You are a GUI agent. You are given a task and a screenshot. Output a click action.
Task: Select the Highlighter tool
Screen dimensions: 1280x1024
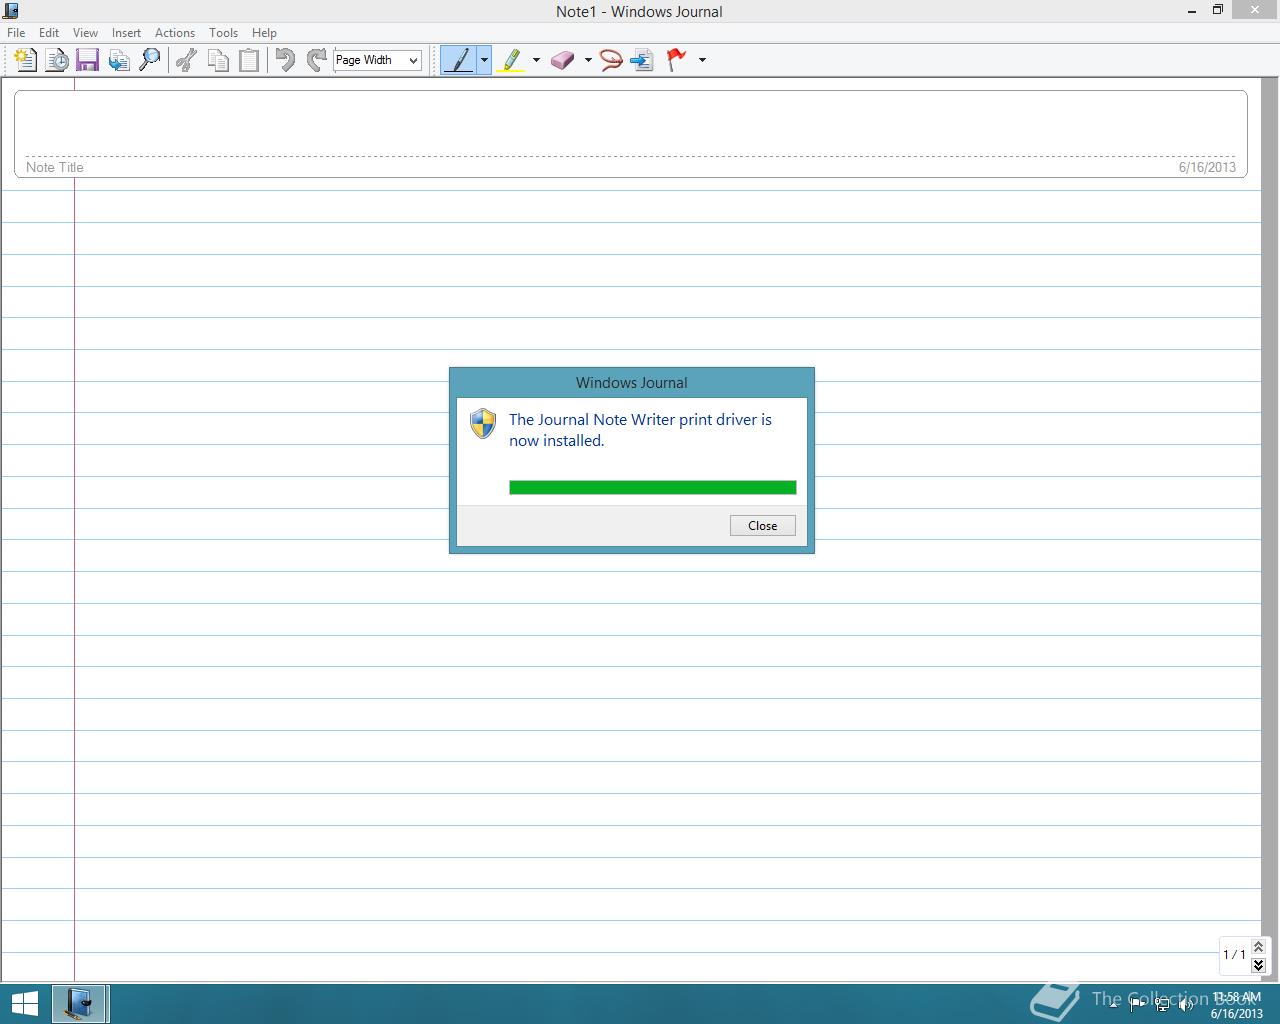click(x=511, y=60)
